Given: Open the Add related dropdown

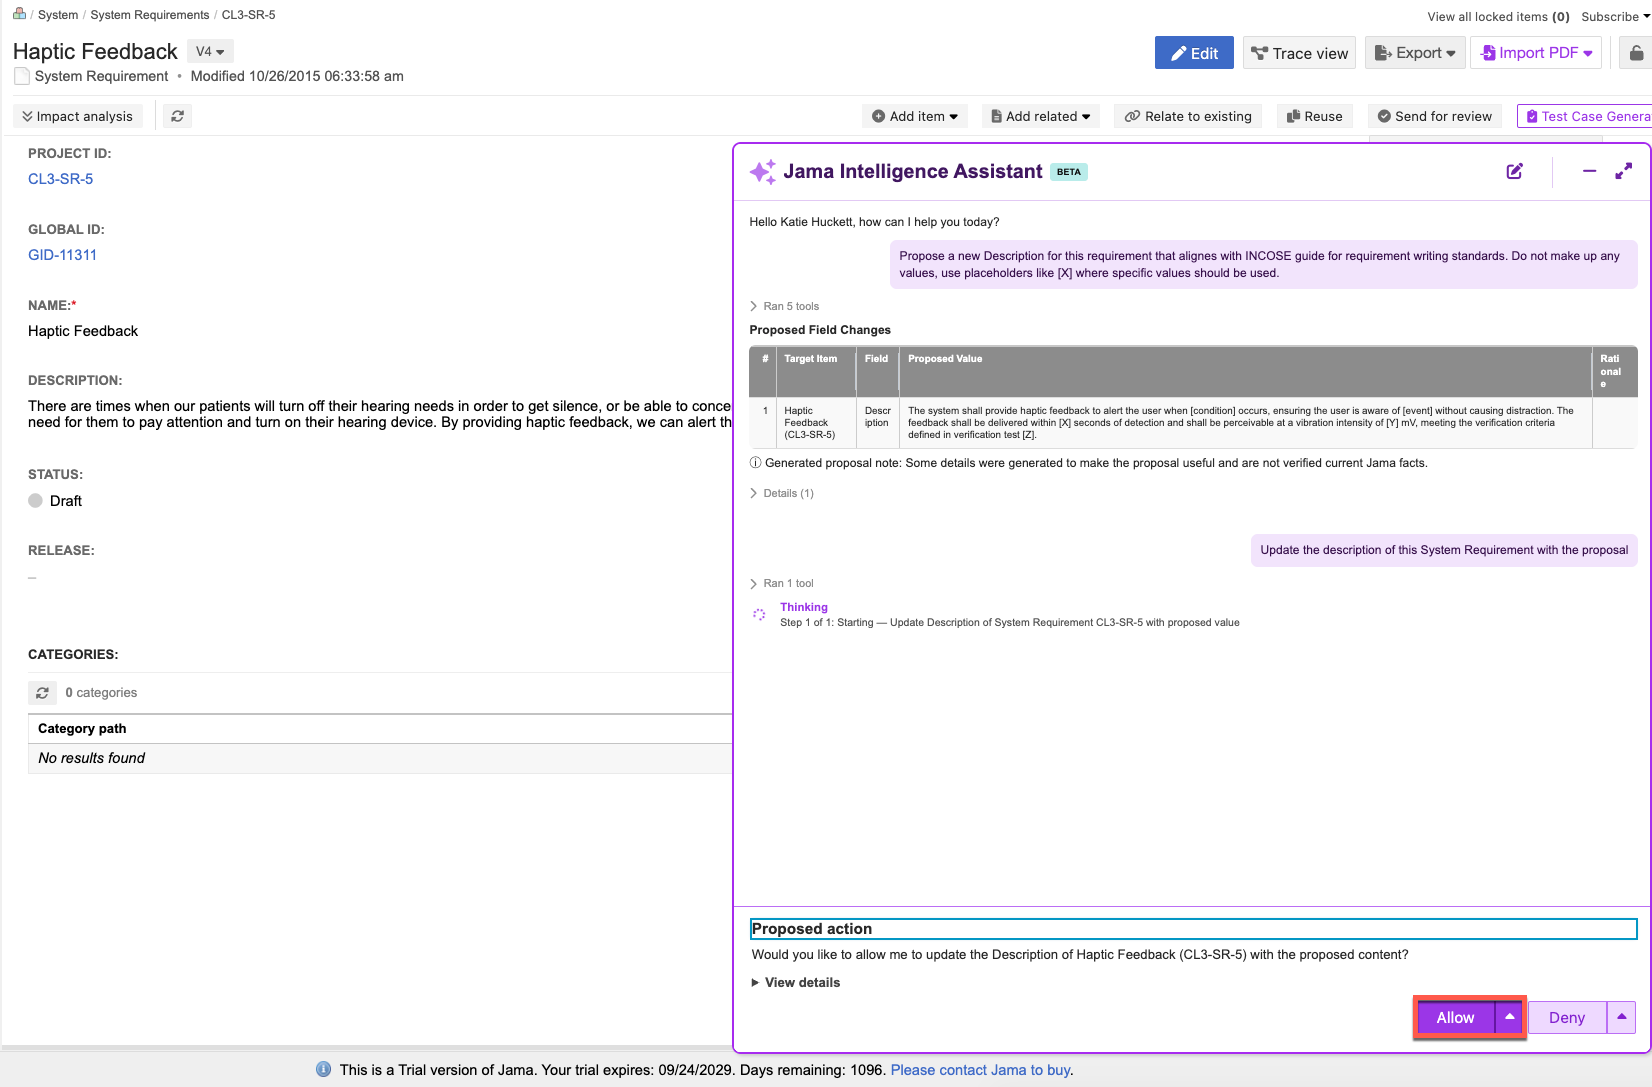Looking at the screenshot, I should pyautogui.click(x=1041, y=116).
